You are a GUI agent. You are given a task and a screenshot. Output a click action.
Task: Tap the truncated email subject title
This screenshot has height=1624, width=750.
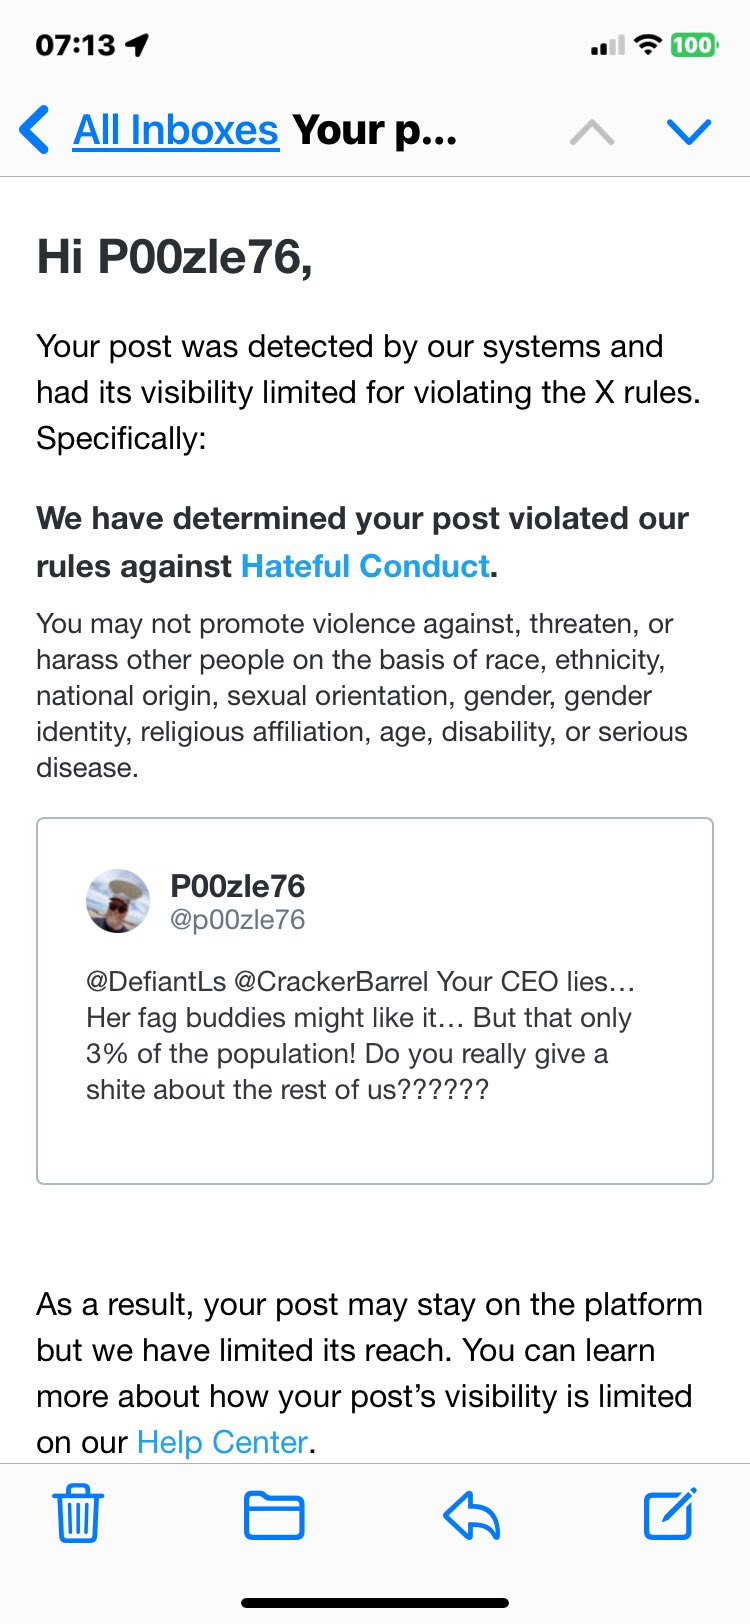click(375, 131)
